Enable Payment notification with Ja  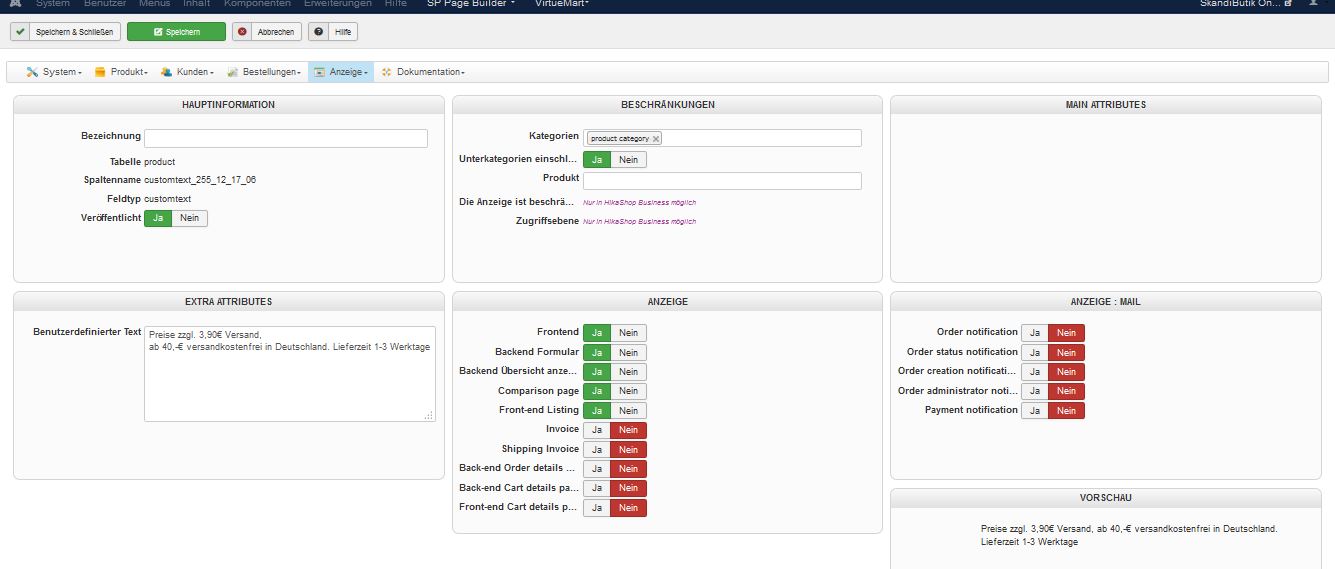[x=1035, y=410]
